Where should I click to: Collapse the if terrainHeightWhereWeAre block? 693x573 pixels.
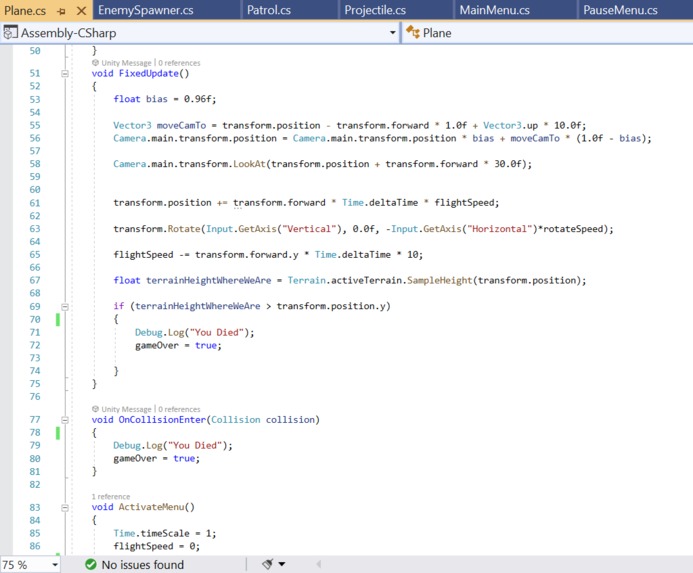click(x=65, y=306)
